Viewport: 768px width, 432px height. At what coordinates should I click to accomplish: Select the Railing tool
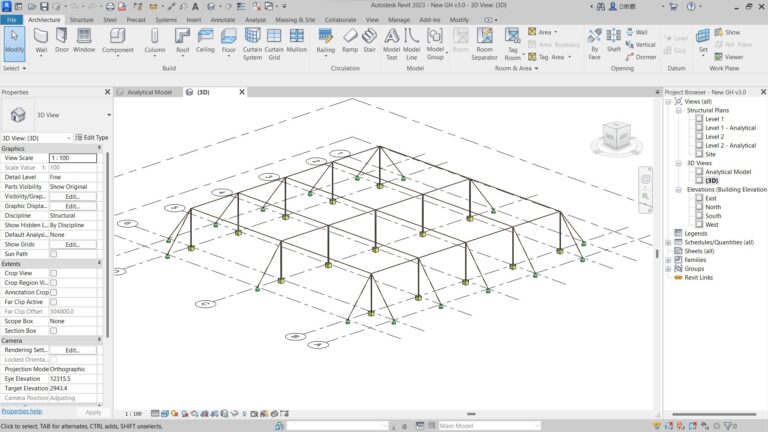point(325,40)
